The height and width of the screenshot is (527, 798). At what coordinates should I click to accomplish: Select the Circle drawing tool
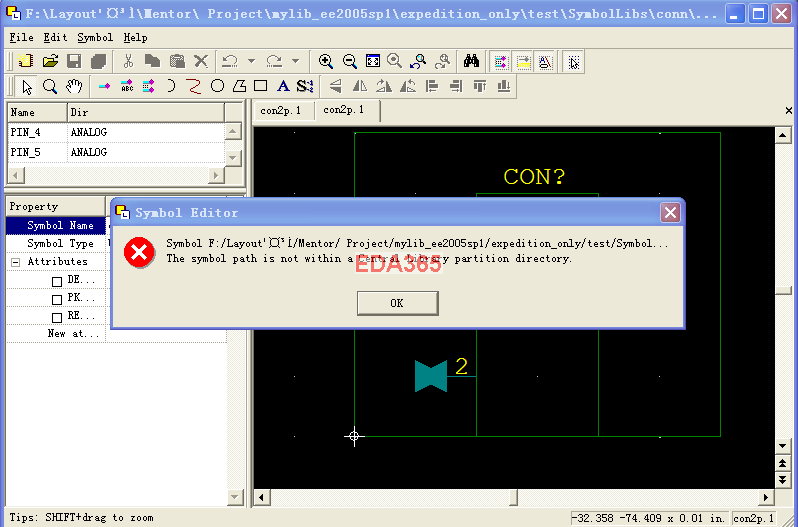(x=217, y=86)
